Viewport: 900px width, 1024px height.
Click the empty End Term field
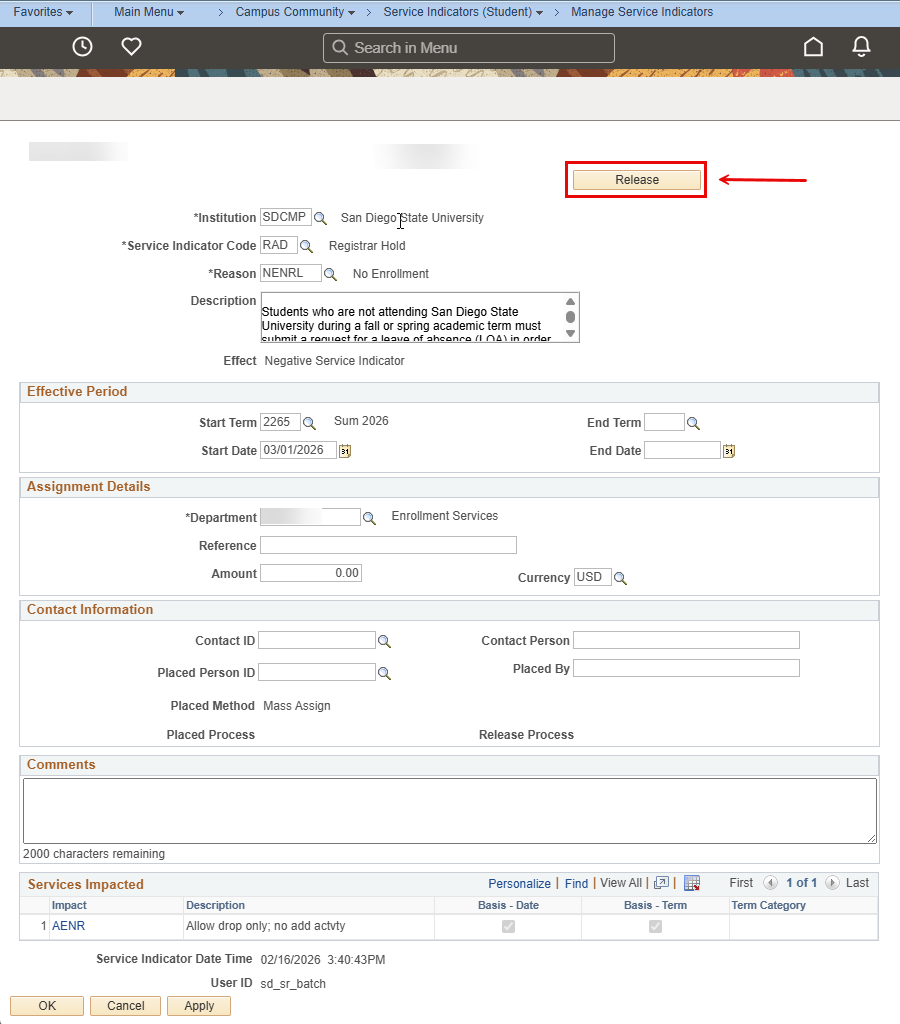click(x=664, y=422)
